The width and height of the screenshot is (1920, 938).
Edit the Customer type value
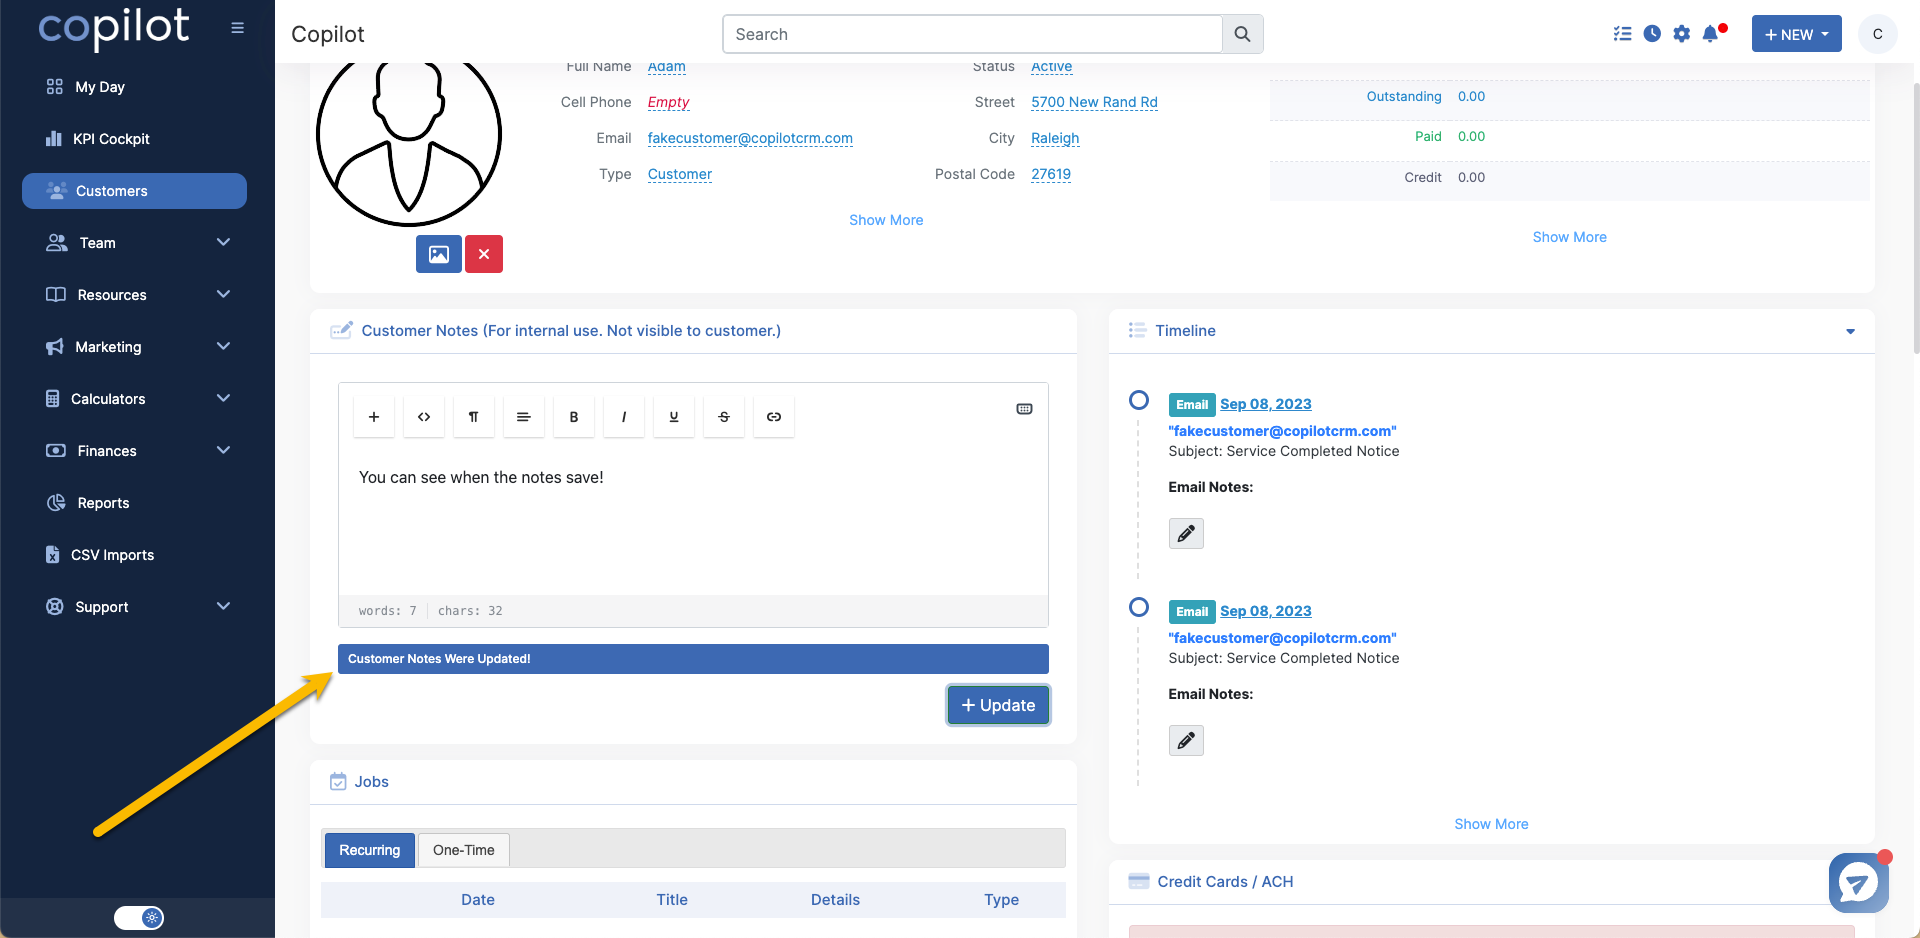coord(680,174)
